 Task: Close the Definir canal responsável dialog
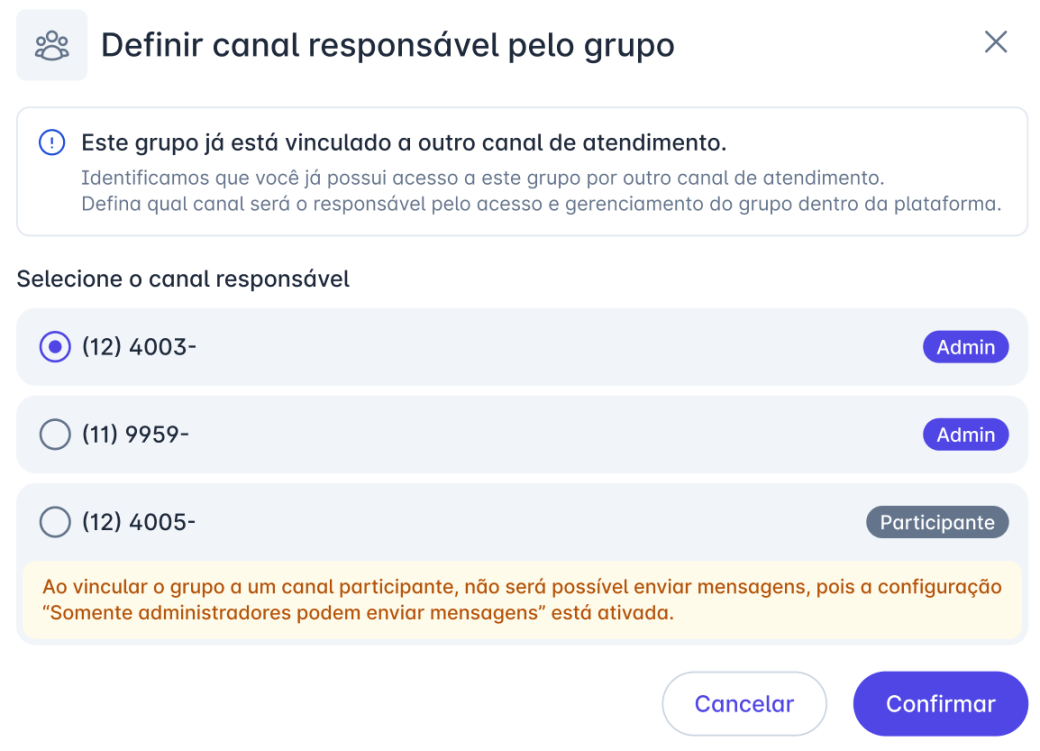point(996,42)
